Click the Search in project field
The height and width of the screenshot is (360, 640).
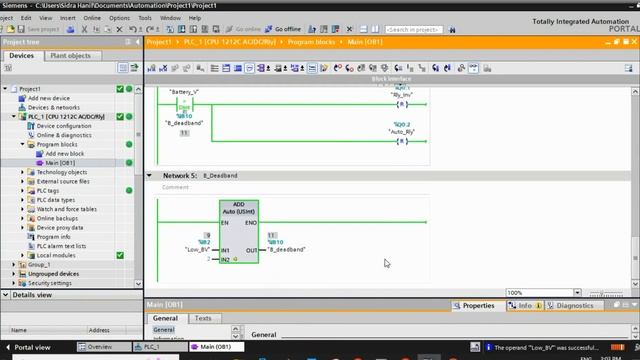pyautogui.click(x=414, y=29)
